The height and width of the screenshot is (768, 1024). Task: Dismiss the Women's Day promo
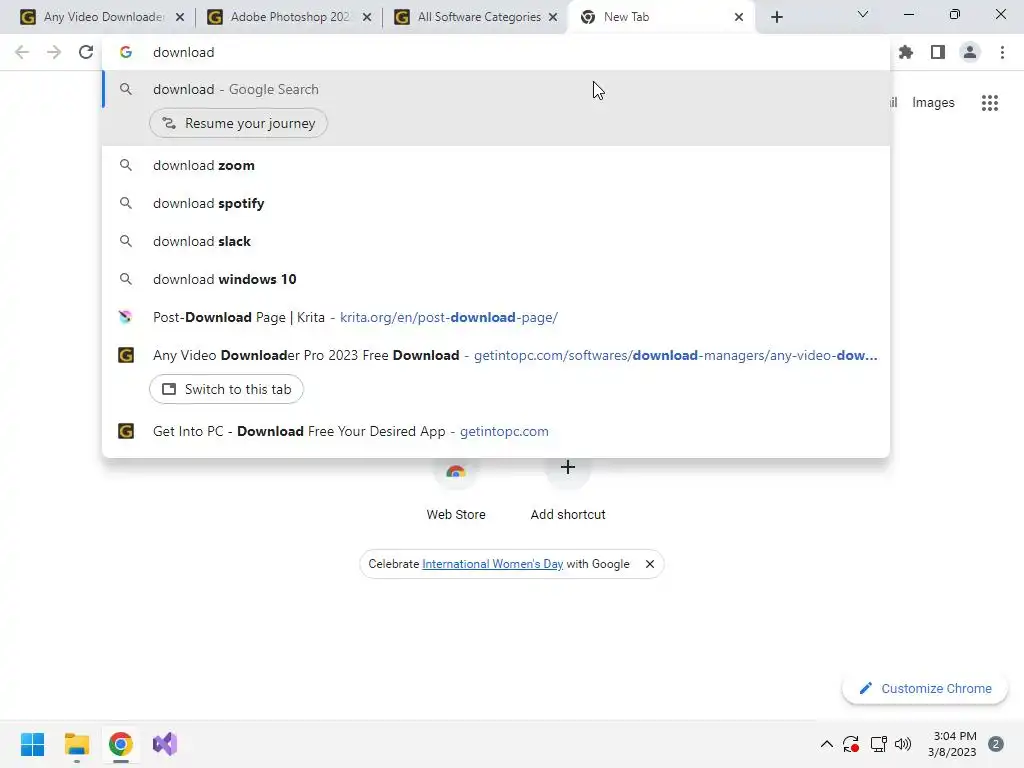click(x=650, y=564)
